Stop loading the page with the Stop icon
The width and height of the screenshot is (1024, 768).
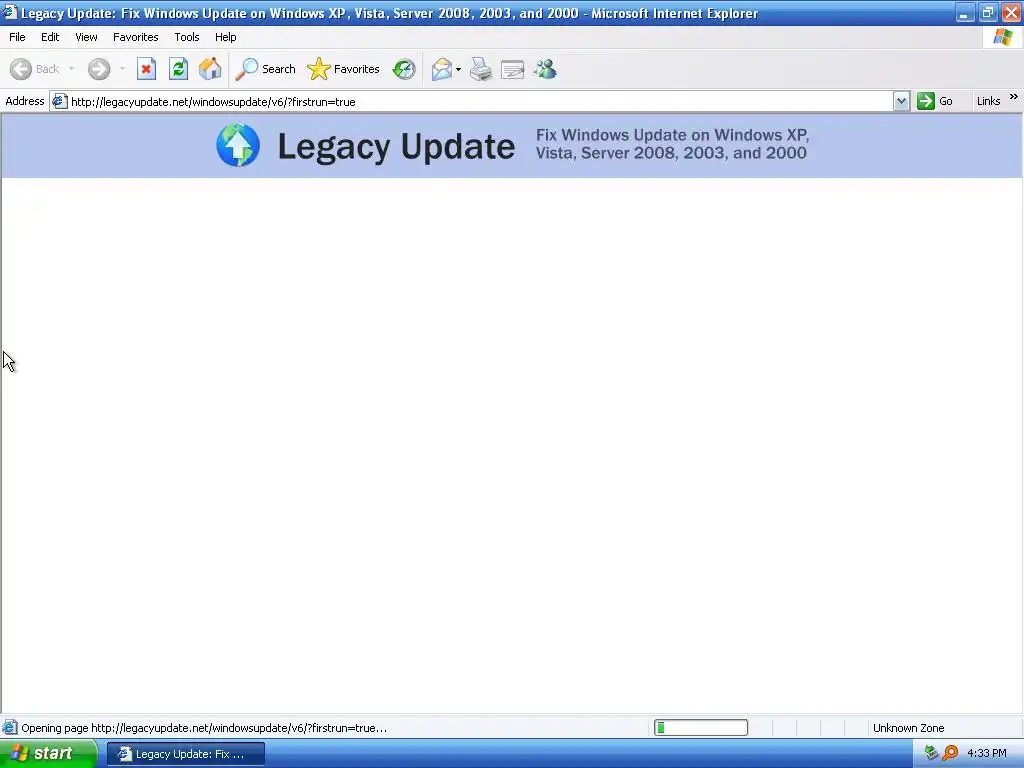pyautogui.click(x=146, y=69)
